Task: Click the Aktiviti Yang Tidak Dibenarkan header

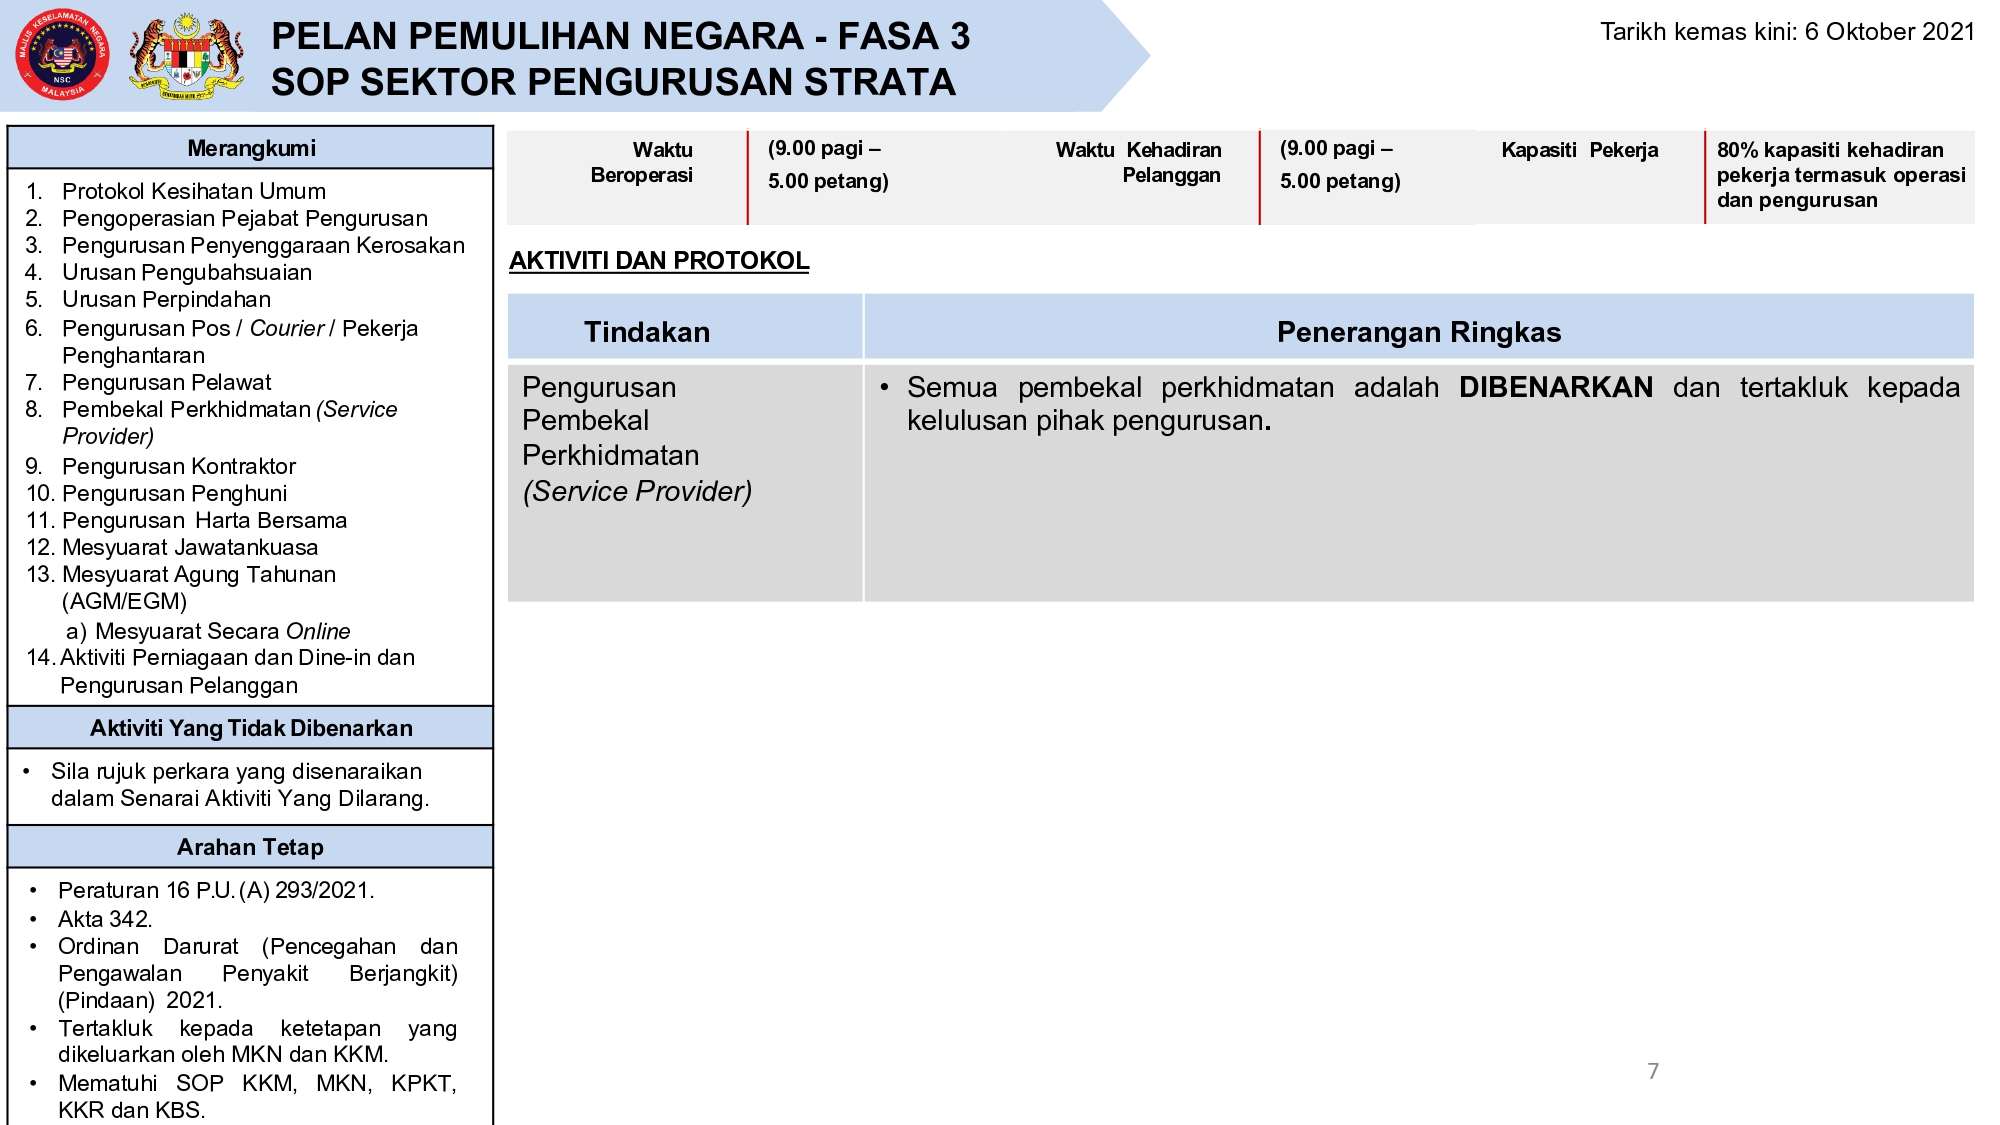Action: click(x=251, y=728)
